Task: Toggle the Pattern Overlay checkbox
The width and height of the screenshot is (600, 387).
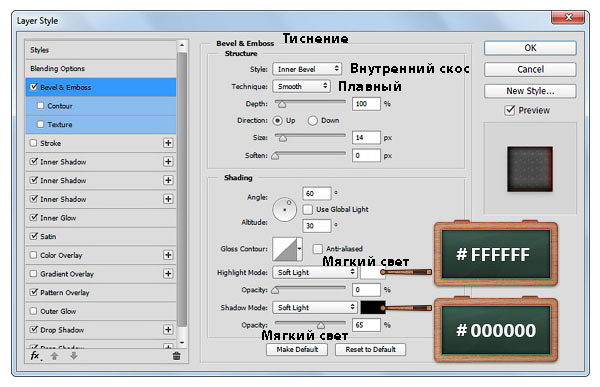Action: click(x=34, y=292)
